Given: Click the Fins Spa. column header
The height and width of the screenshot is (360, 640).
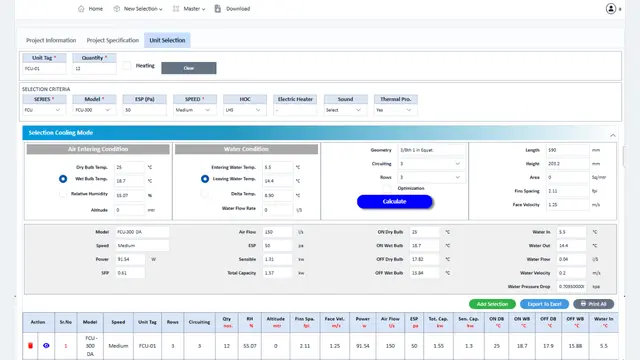Looking at the screenshot, I should [305, 322].
